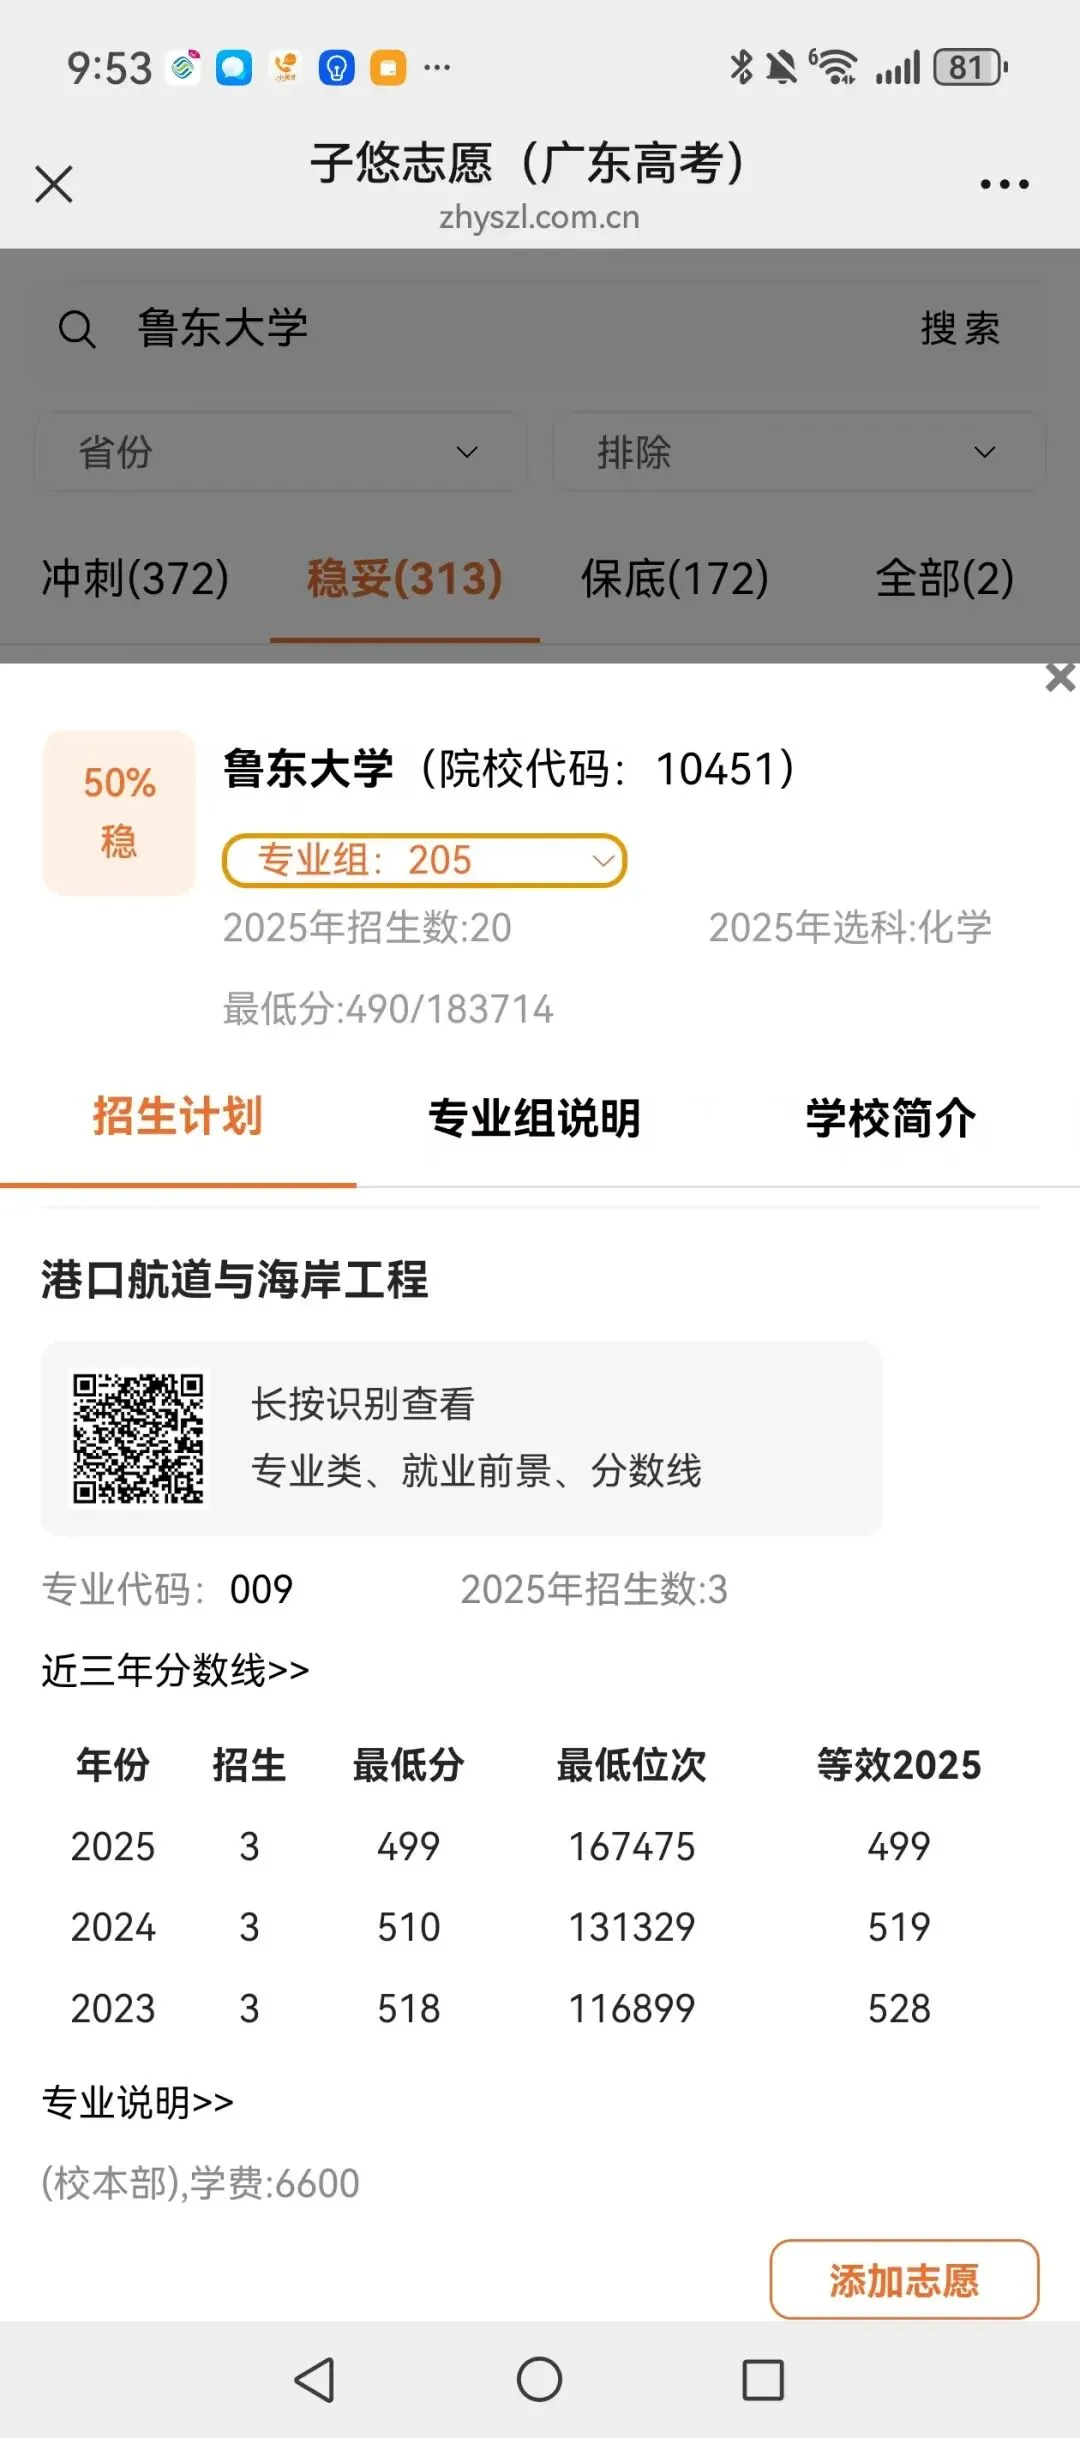Tap the Android back navigation button

coord(315,2380)
